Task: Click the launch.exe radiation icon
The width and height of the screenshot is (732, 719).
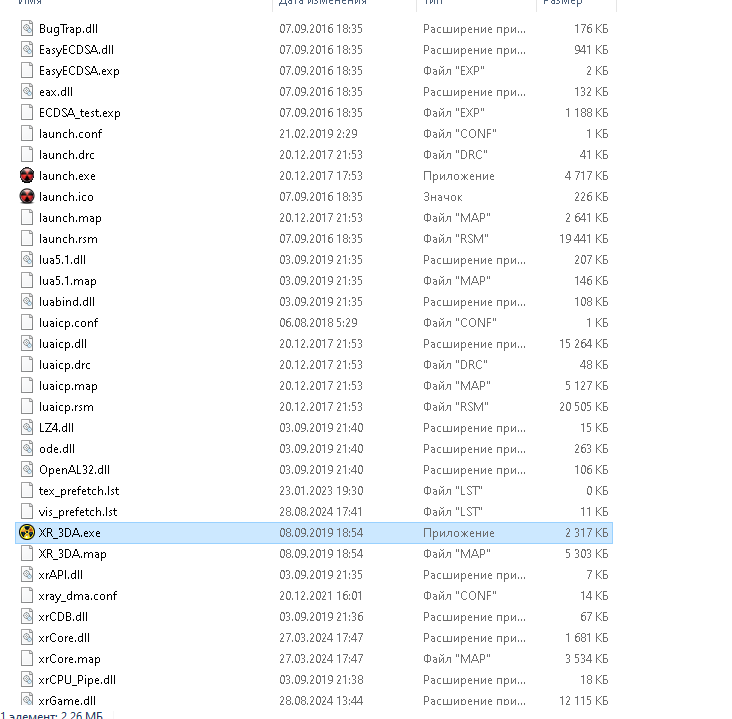Action: tap(27, 176)
